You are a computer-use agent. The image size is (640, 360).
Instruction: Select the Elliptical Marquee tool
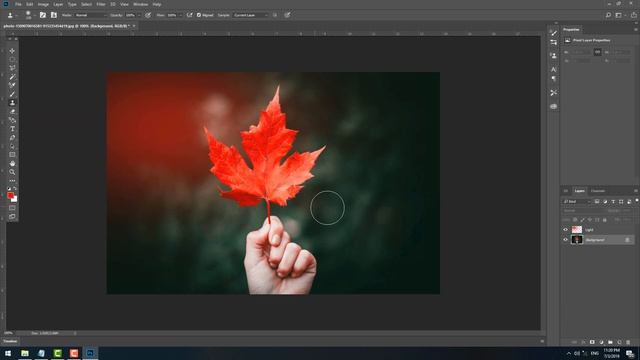point(12,60)
